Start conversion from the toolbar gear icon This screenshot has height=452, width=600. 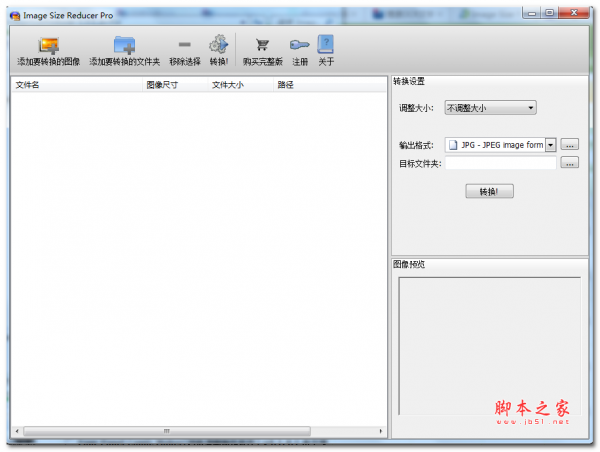click(x=218, y=44)
